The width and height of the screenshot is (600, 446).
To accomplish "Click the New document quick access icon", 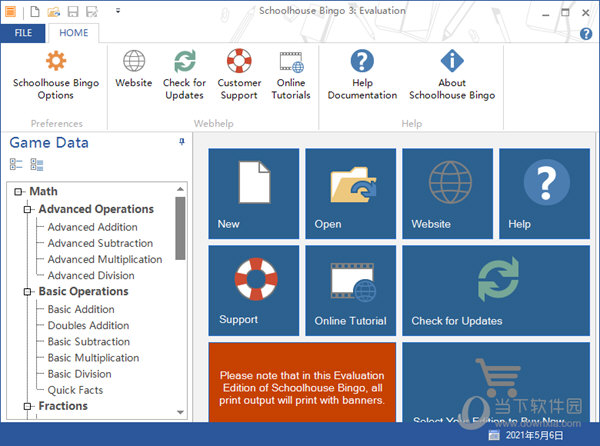I will pos(35,12).
